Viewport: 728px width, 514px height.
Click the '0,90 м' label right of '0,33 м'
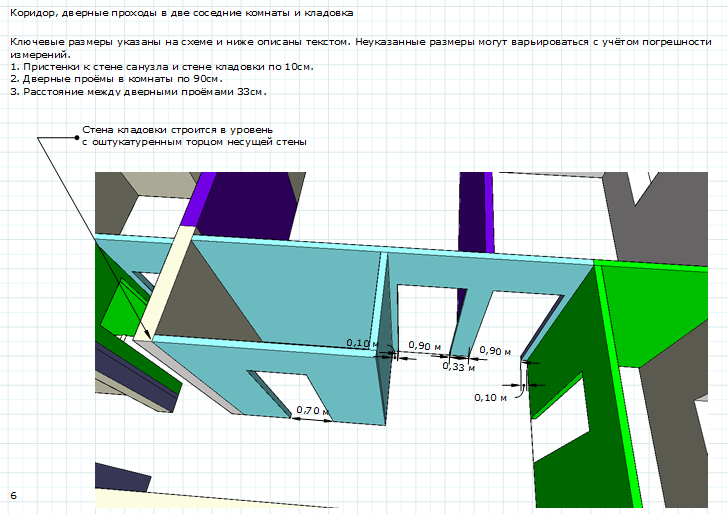495,351
